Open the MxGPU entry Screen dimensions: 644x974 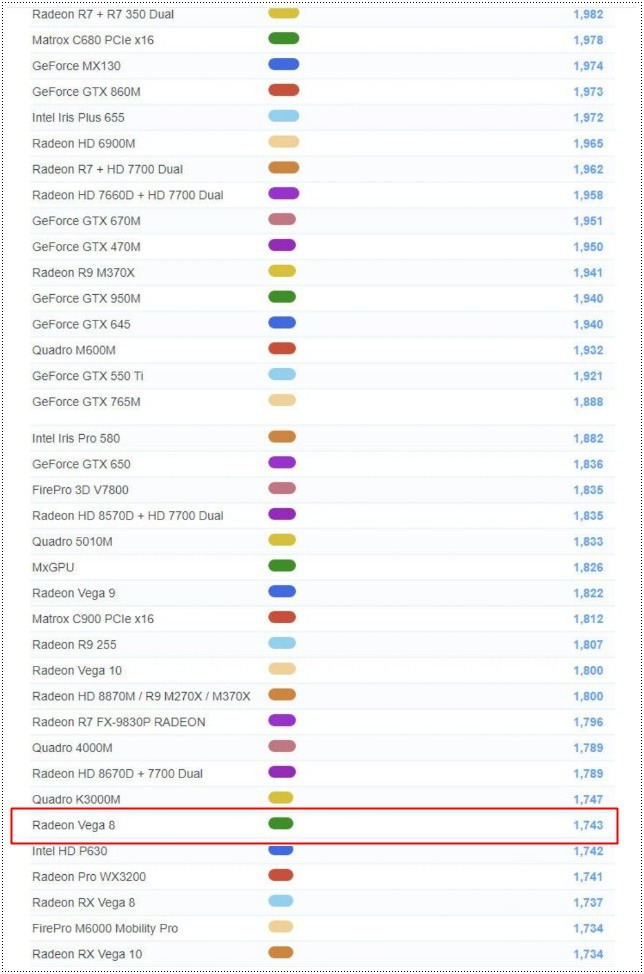coord(53,568)
